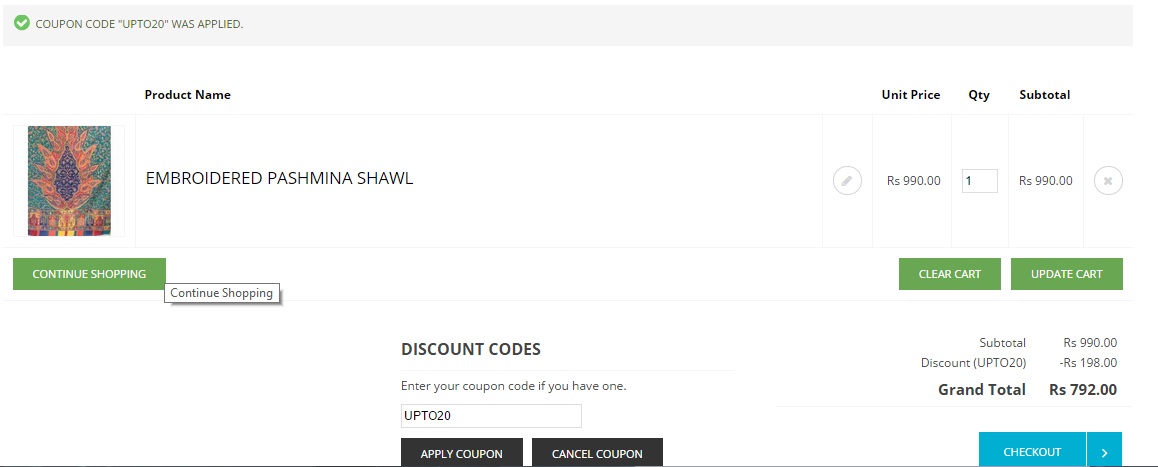Click the Qty column header
This screenshot has height=467, width=1158.
(979, 95)
